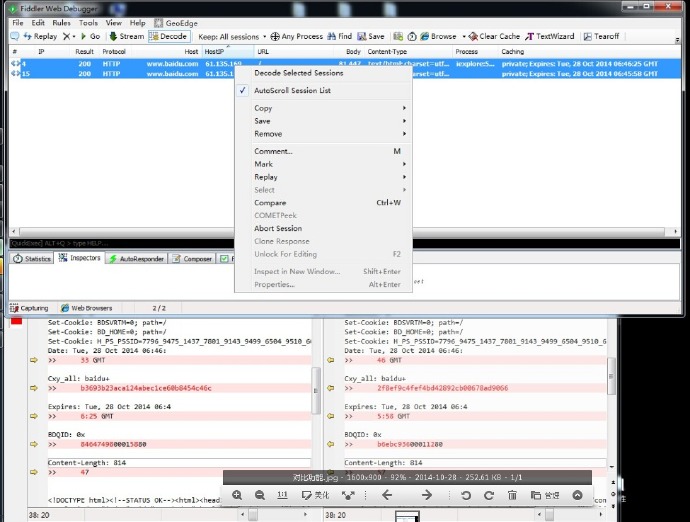Sort by the Content-Type column header

(x=408, y=51)
